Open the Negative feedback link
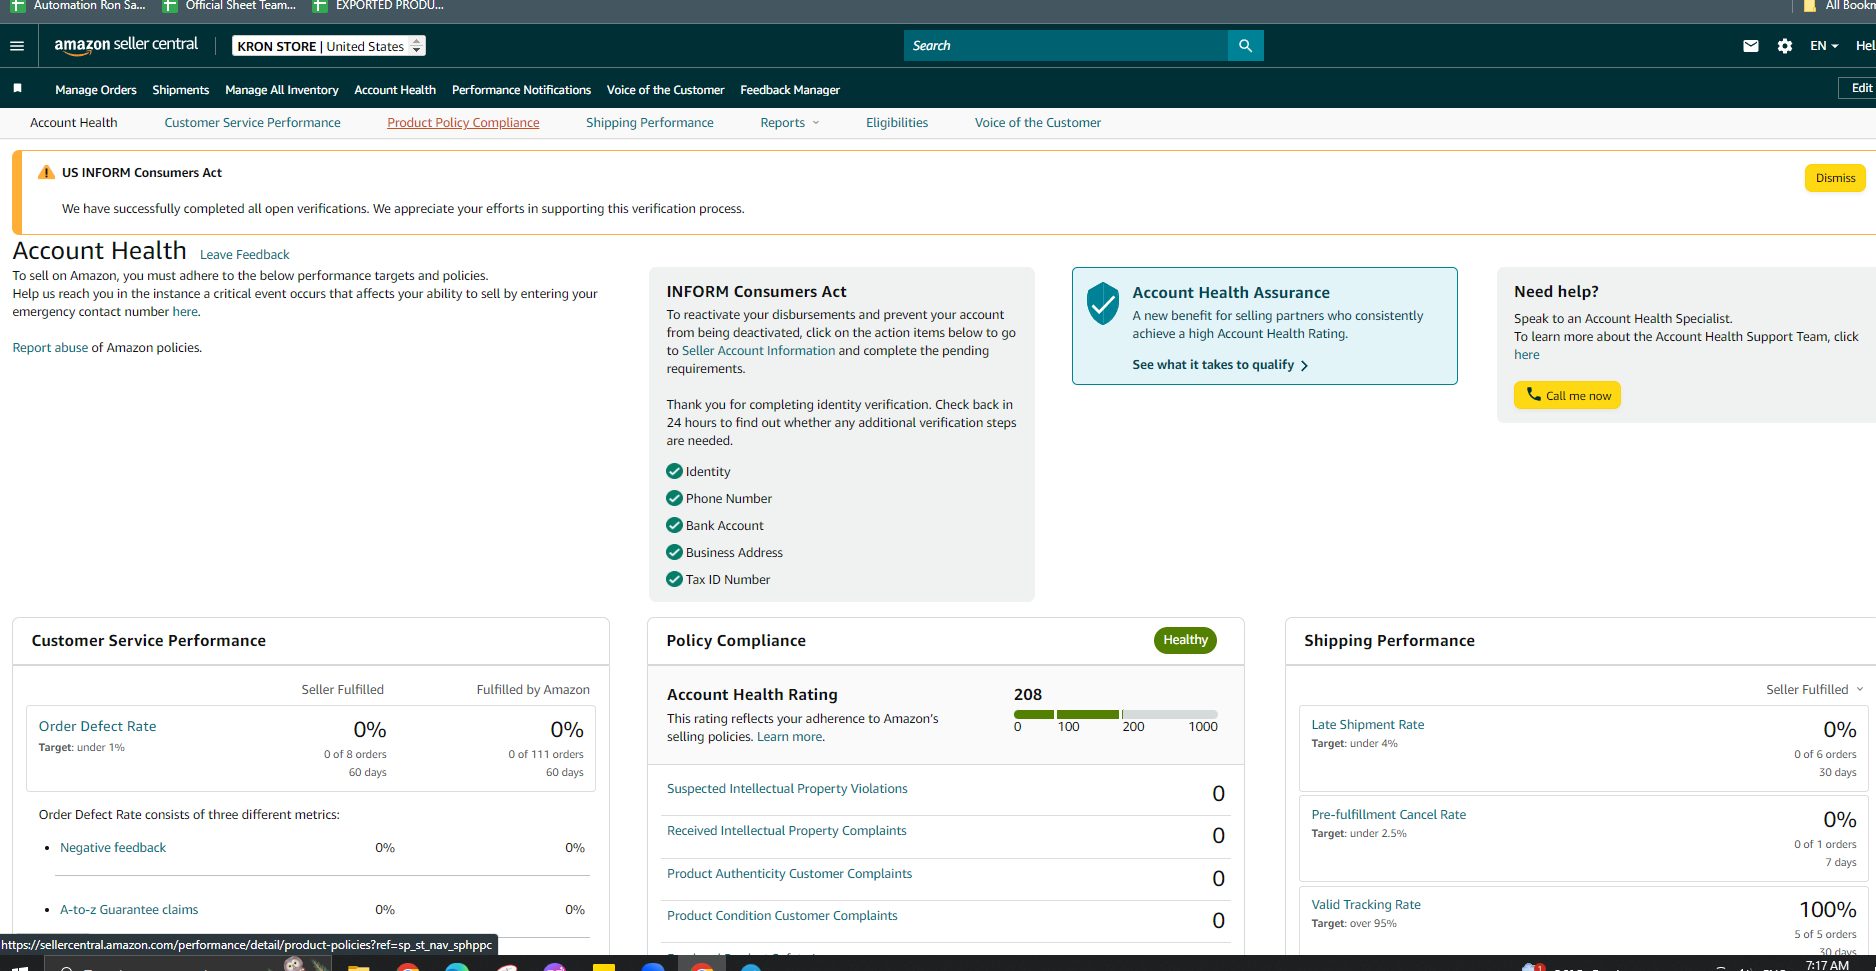This screenshot has width=1876, height=971. point(113,848)
